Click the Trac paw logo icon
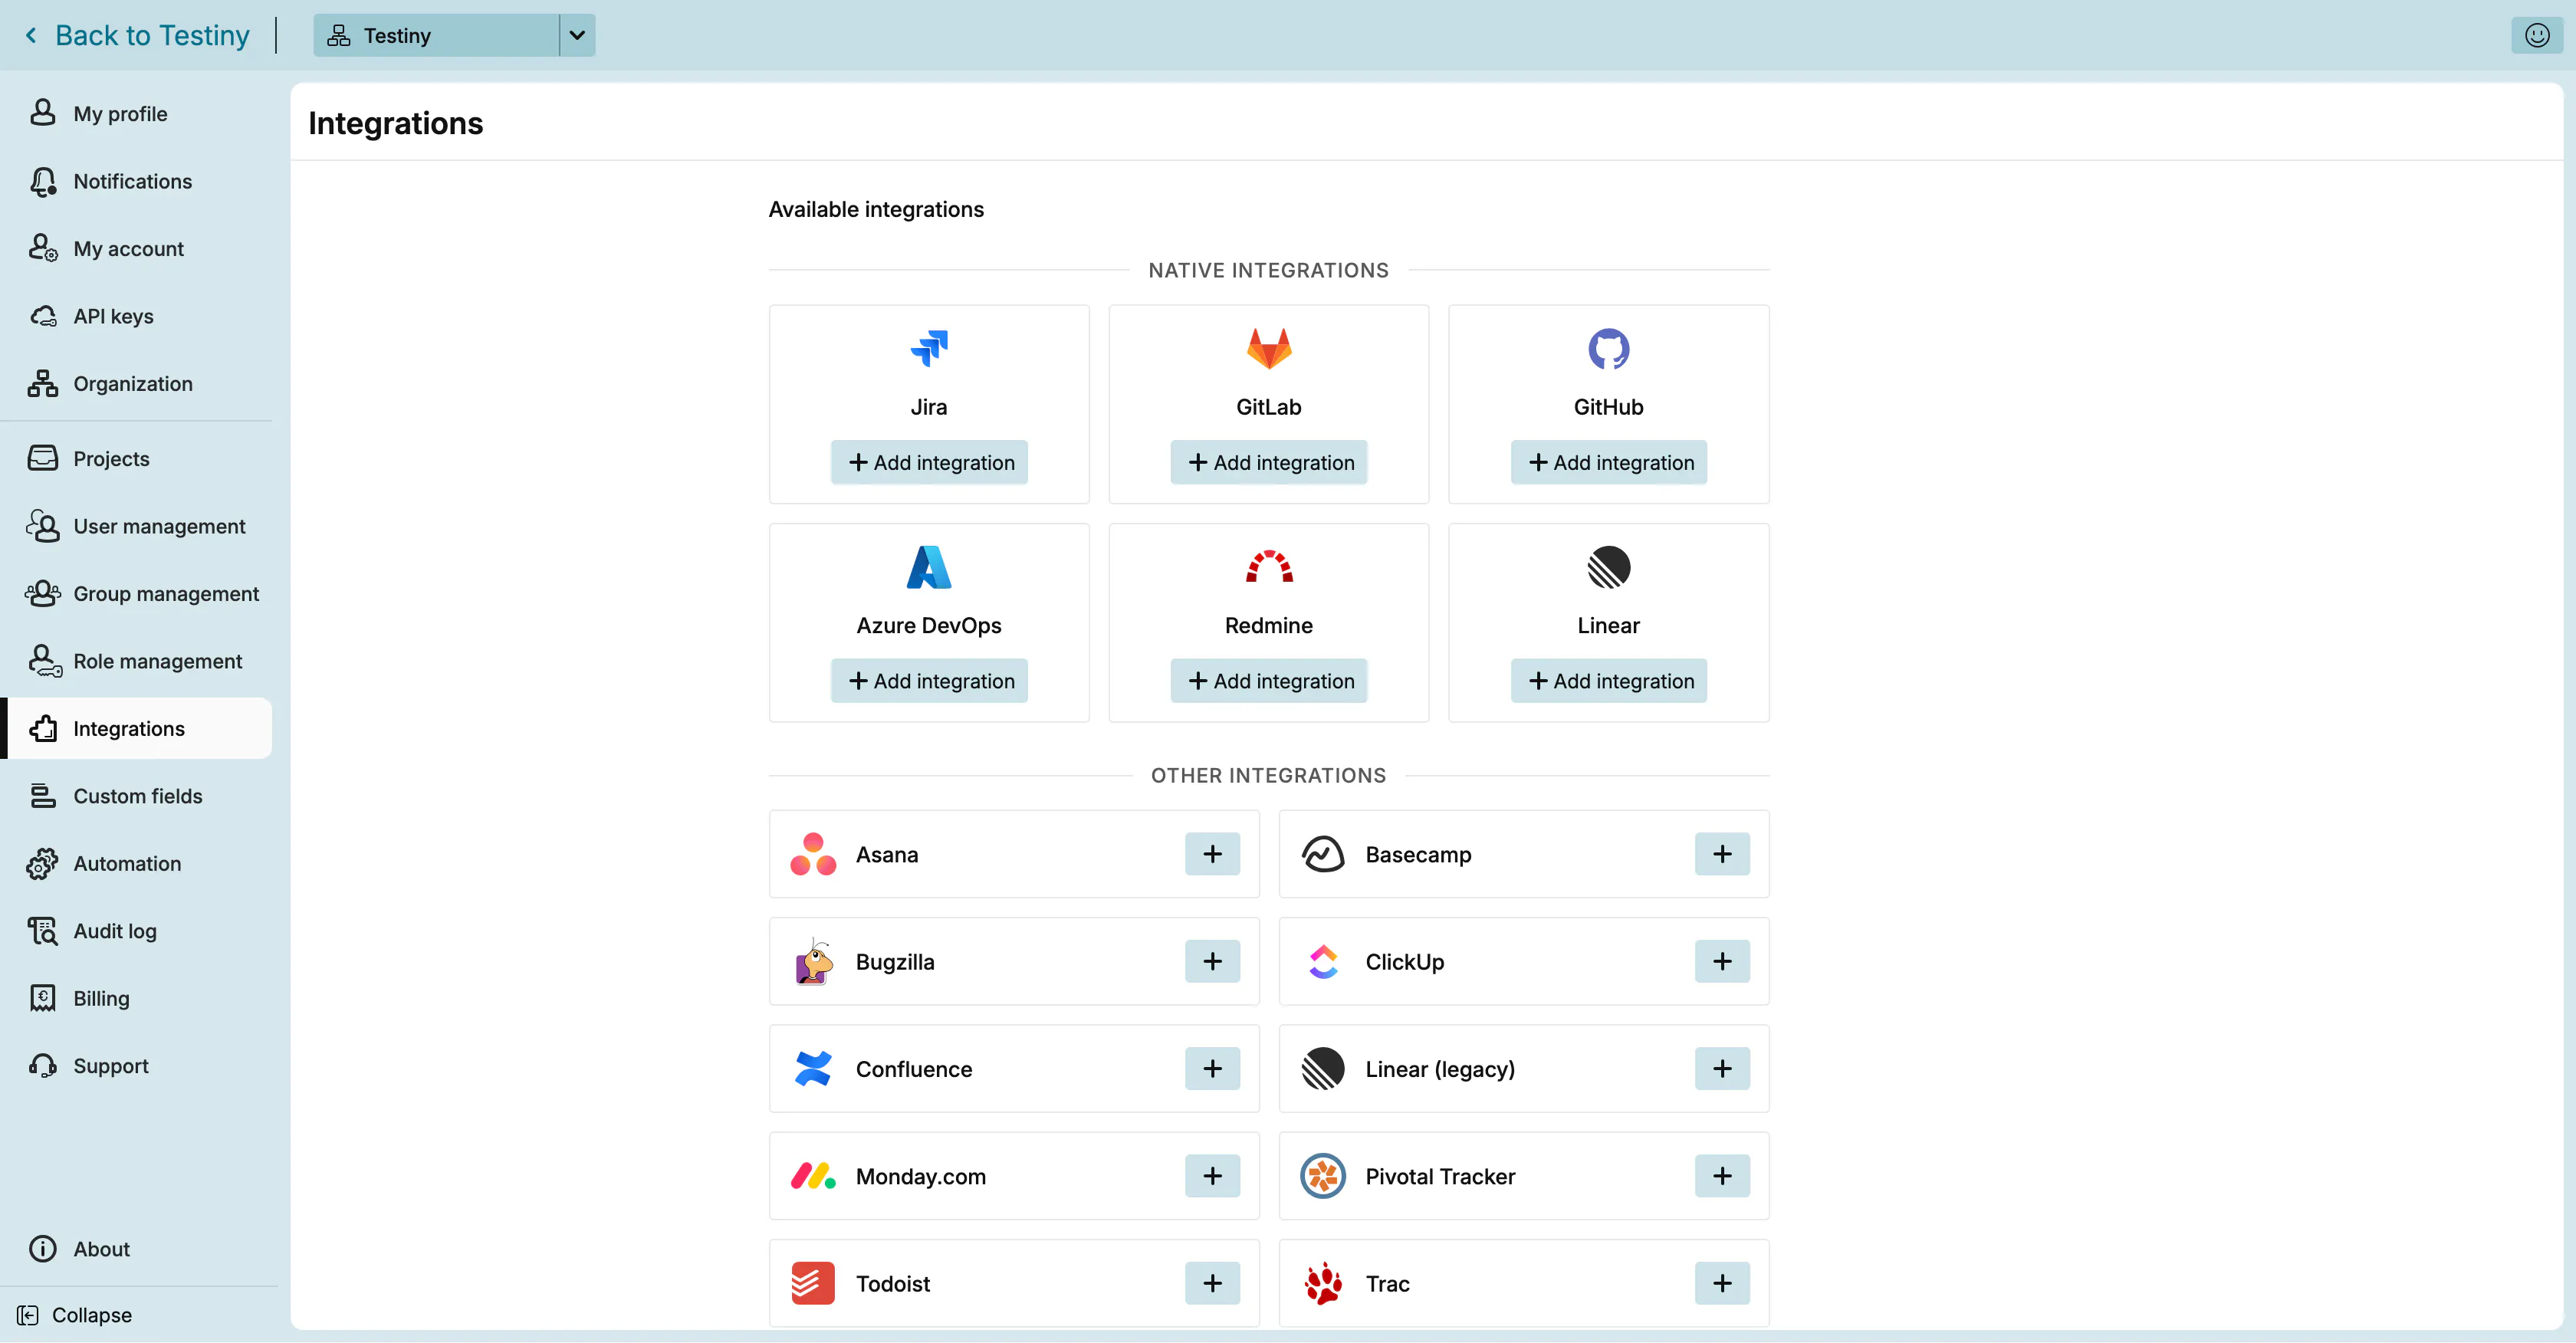Screen dimensions: 2576x1343 pos(1323,1283)
